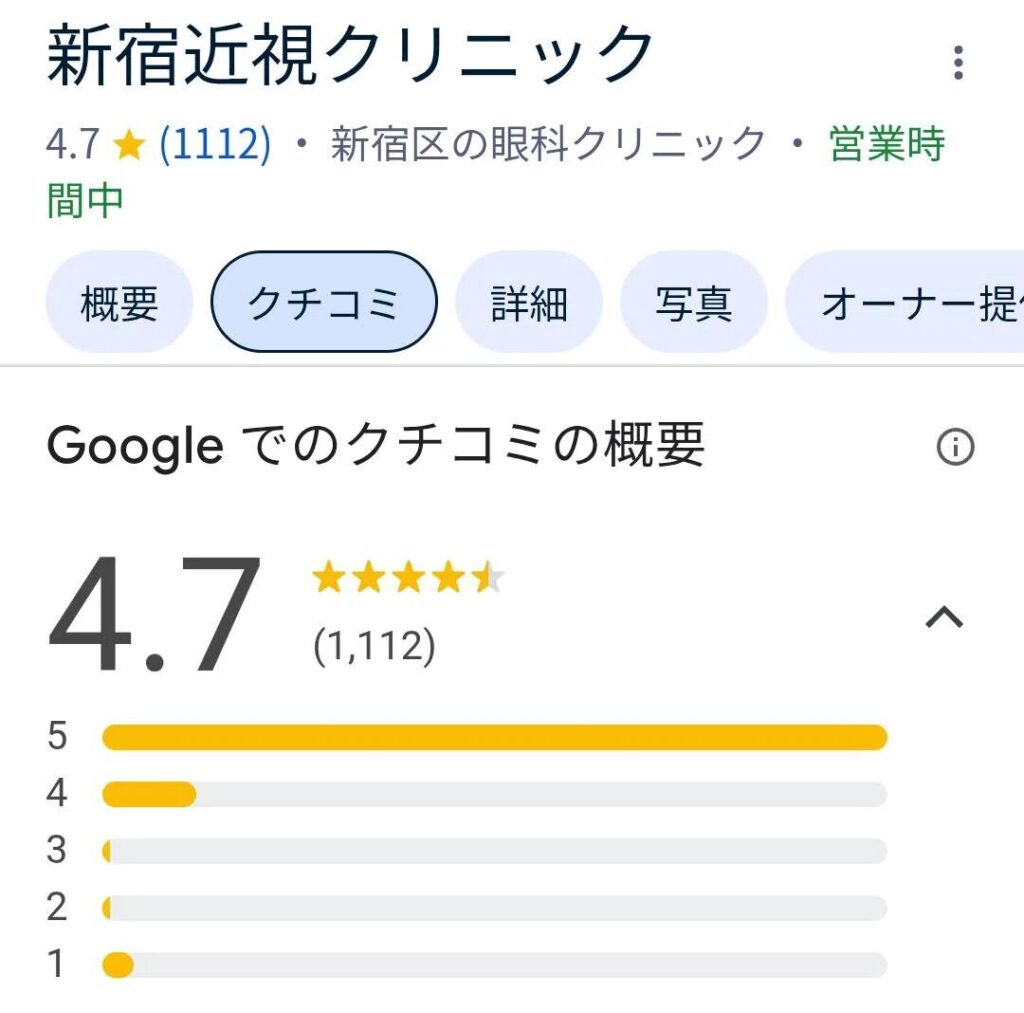Open the (1112) reviews link
This screenshot has width=1024, height=1013.
click(x=215, y=144)
